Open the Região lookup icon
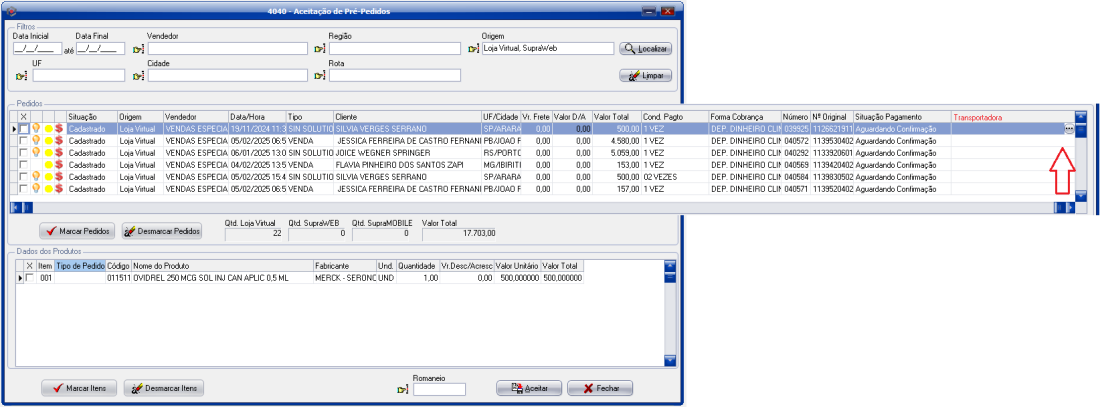 [x=320, y=48]
